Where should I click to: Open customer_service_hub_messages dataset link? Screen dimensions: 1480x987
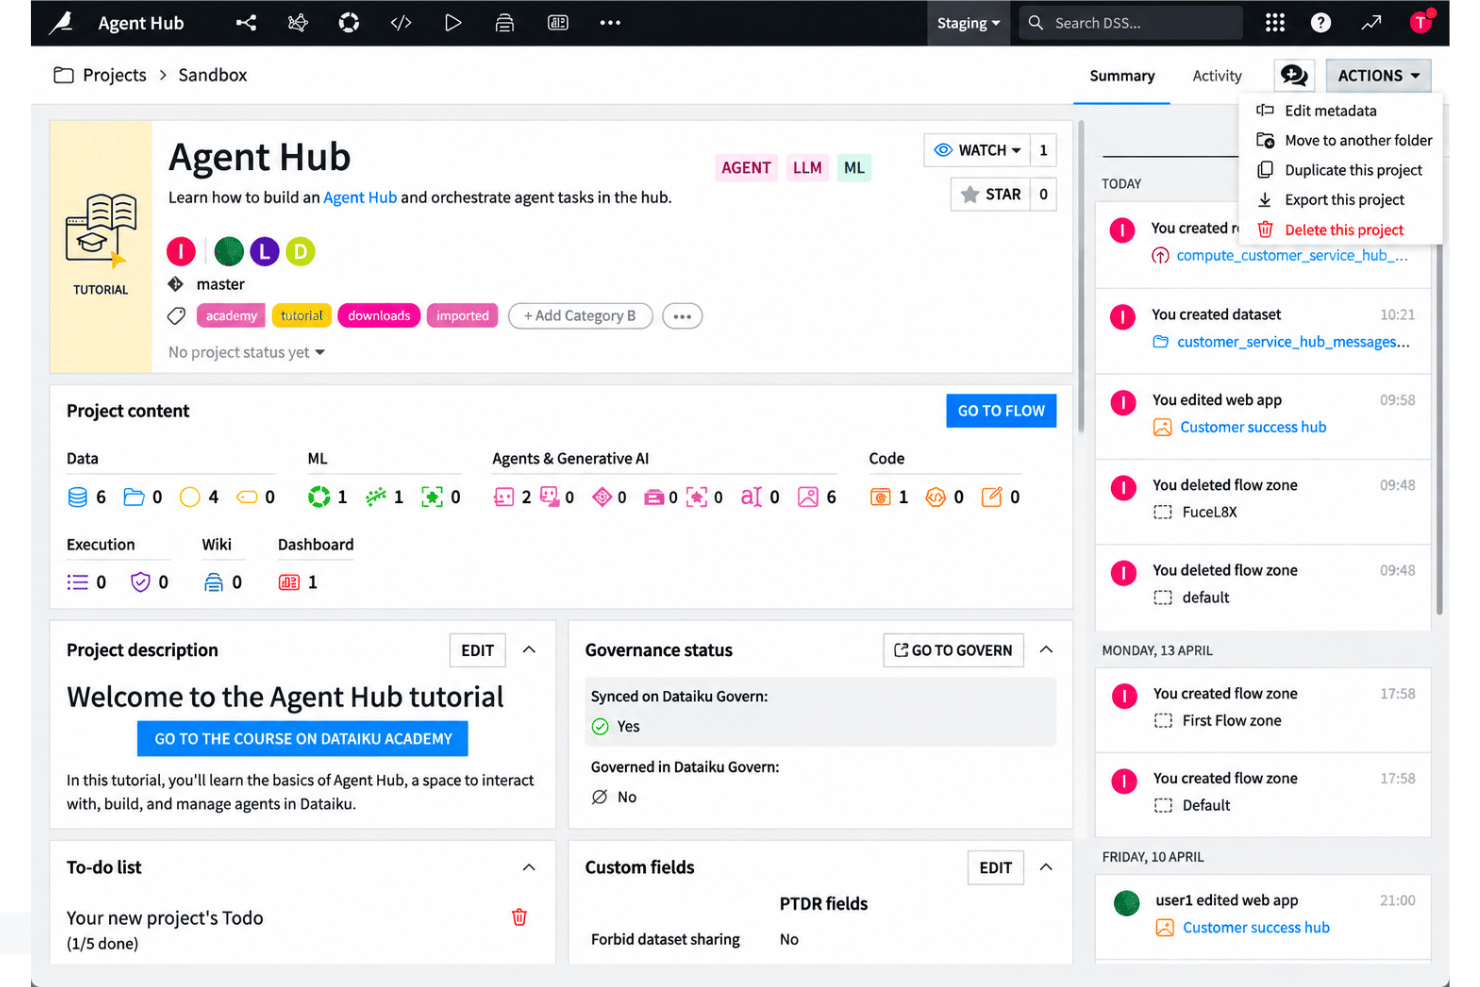tap(1293, 342)
